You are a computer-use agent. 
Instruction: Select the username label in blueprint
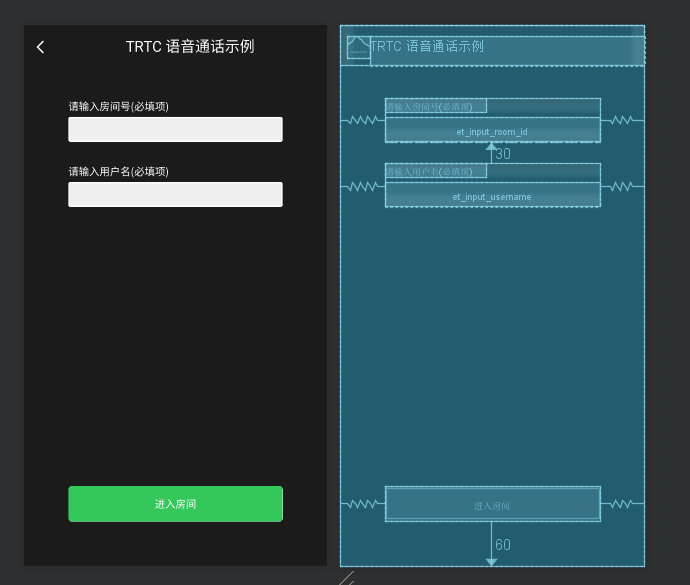tap(436, 171)
